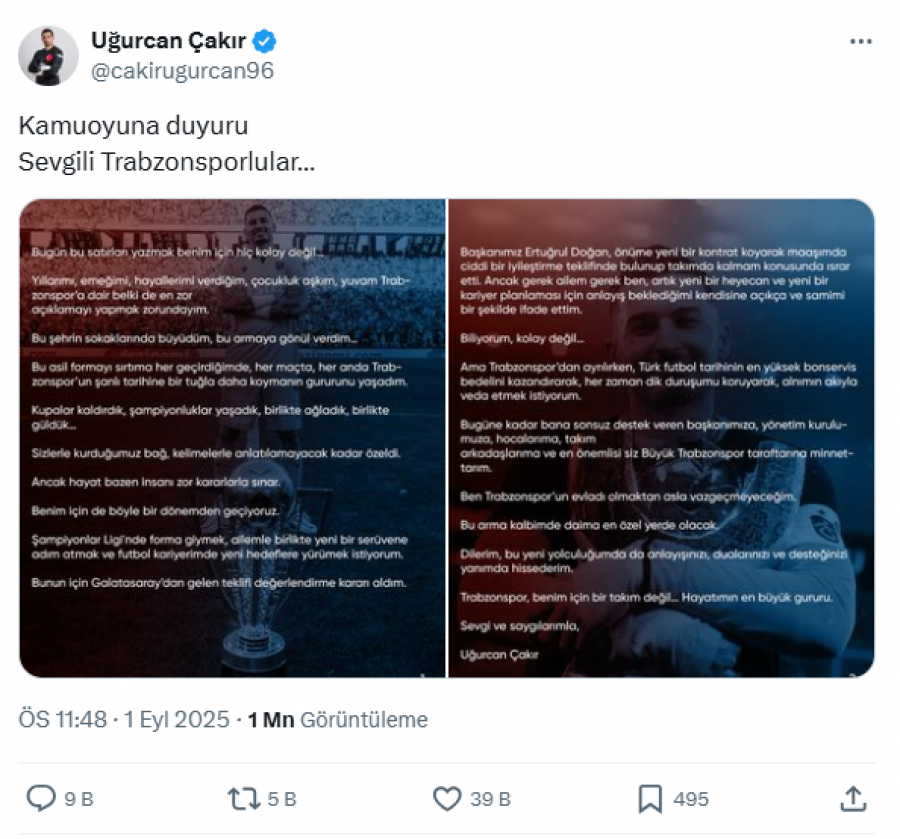
Task: Click the share upload icon
Action: (853, 798)
